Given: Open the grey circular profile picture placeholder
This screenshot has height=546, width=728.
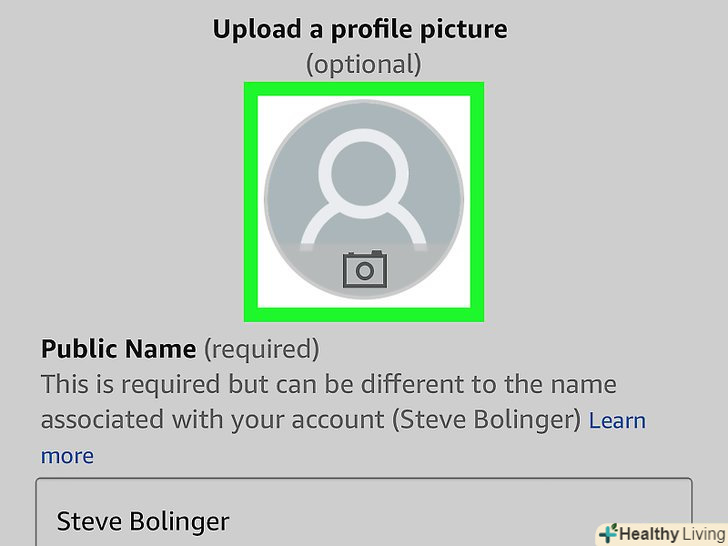Looking at the screenshot, I should click(364, 199).
